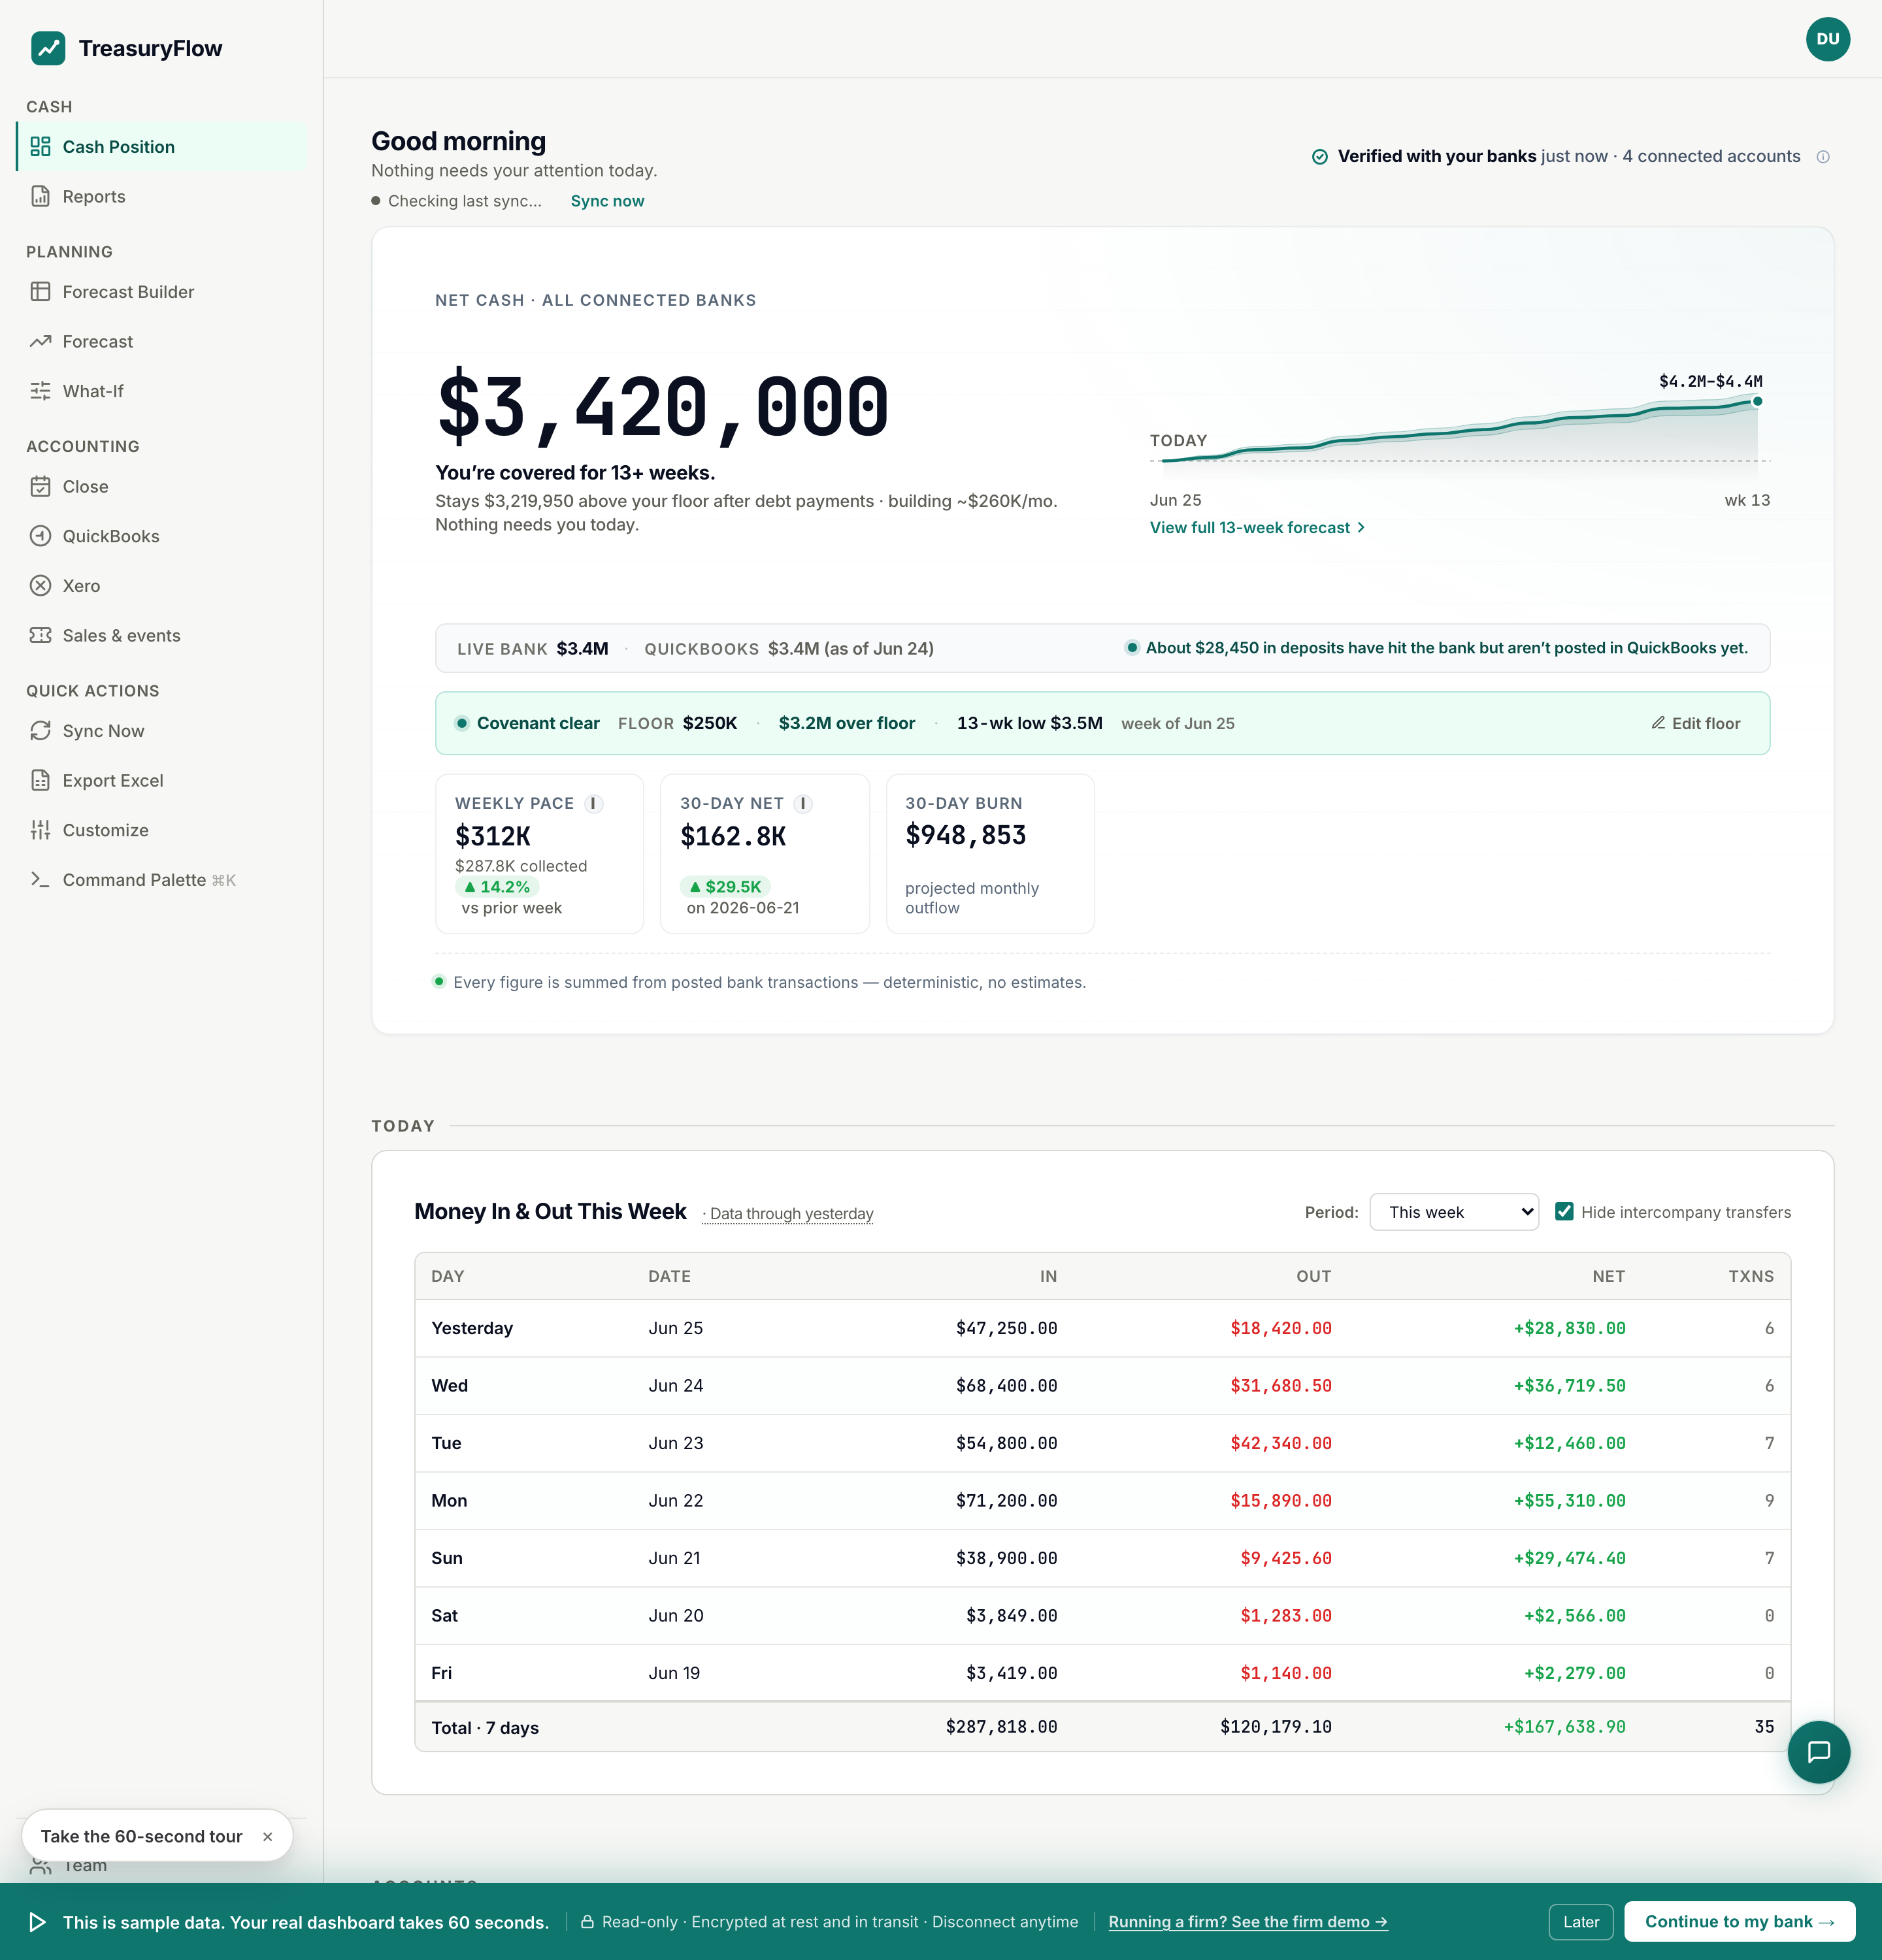Go to the Reports menu item

[161, 196]
